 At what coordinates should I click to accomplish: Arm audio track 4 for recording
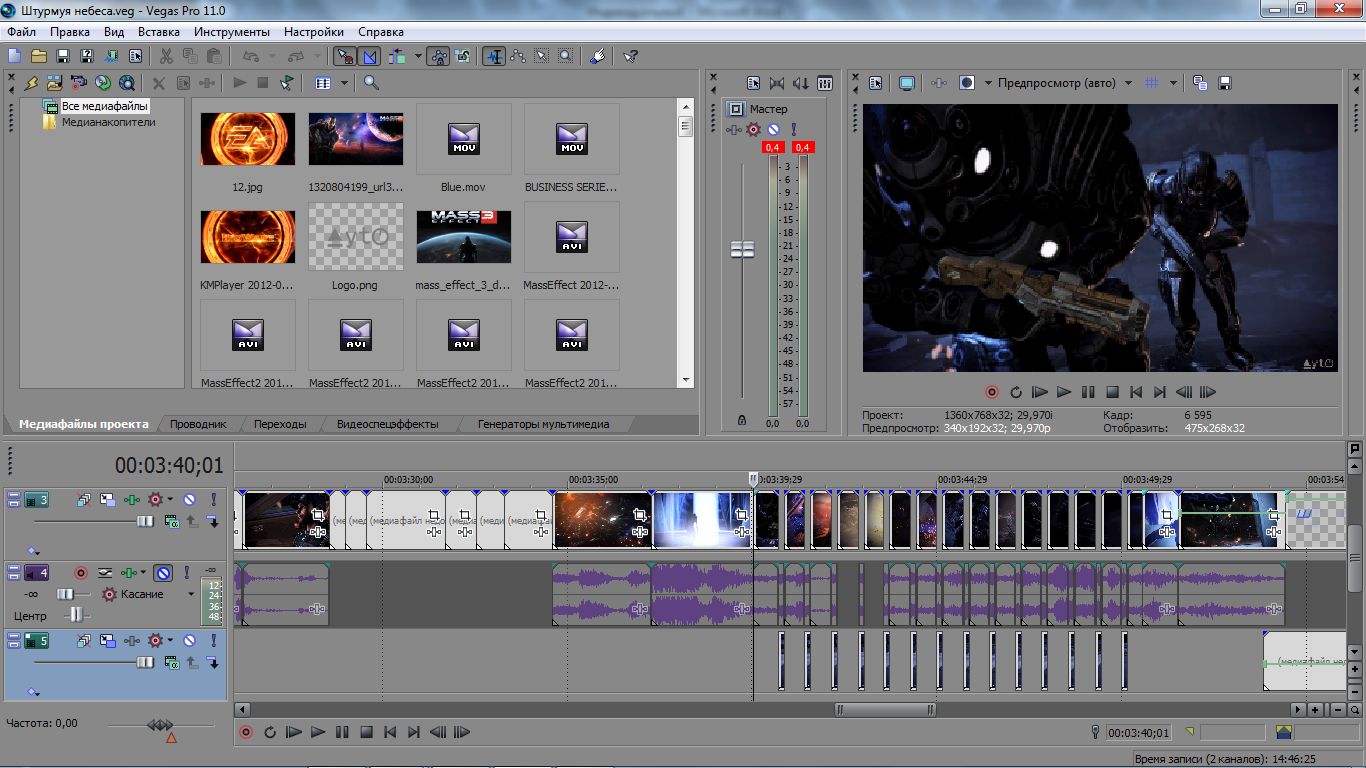click(81, 573)
